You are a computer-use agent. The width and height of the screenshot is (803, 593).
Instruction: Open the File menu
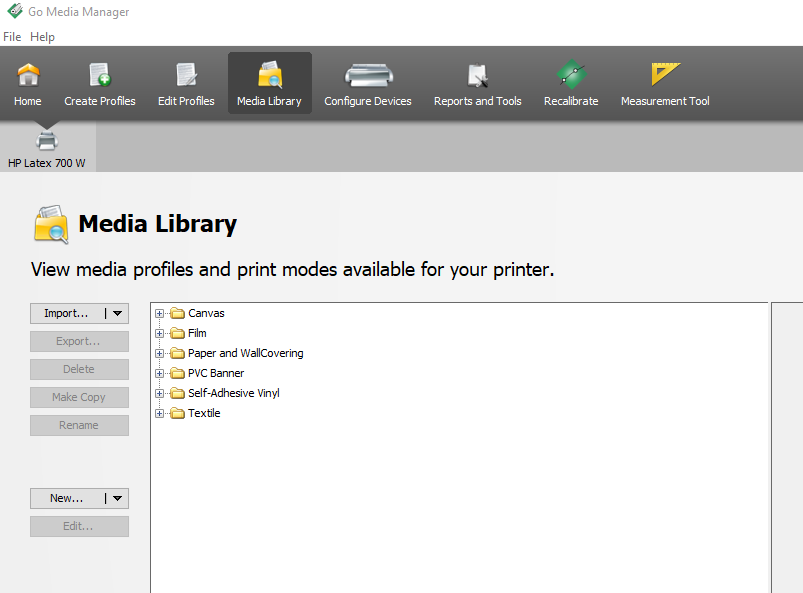(x=12, y=37)
